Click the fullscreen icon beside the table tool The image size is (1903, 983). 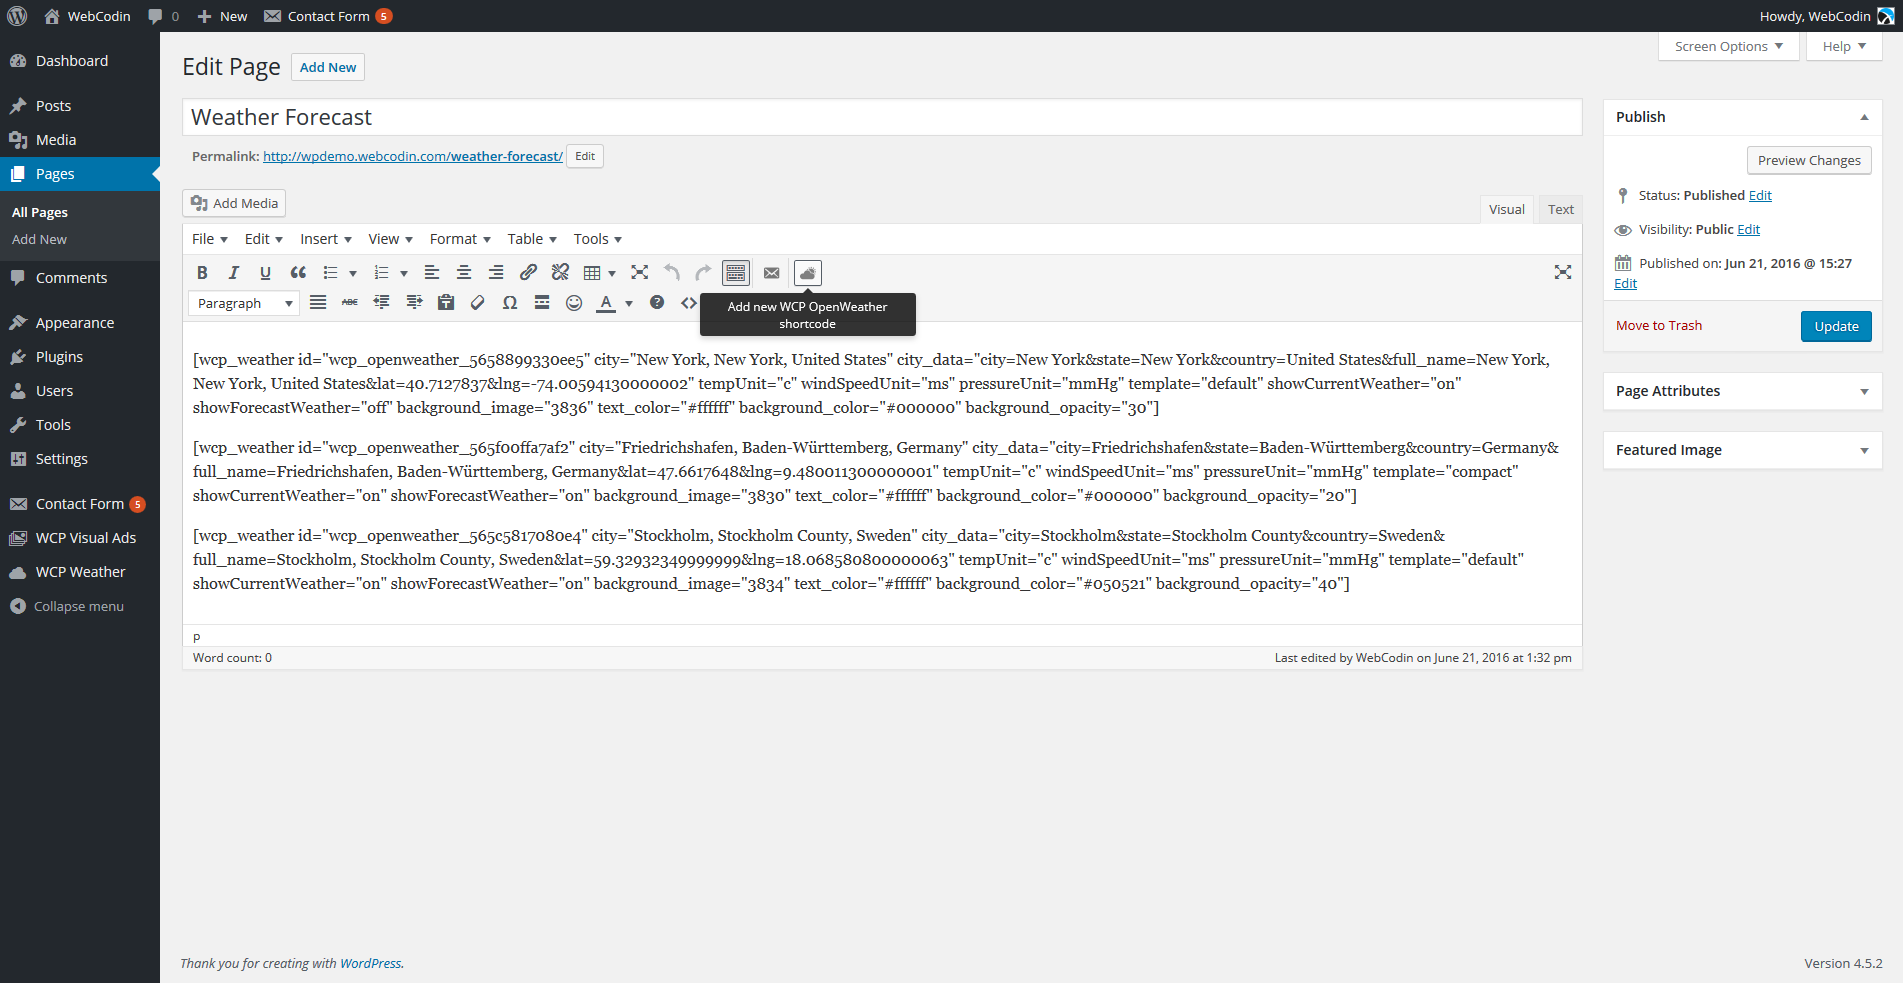coord(640,273)
